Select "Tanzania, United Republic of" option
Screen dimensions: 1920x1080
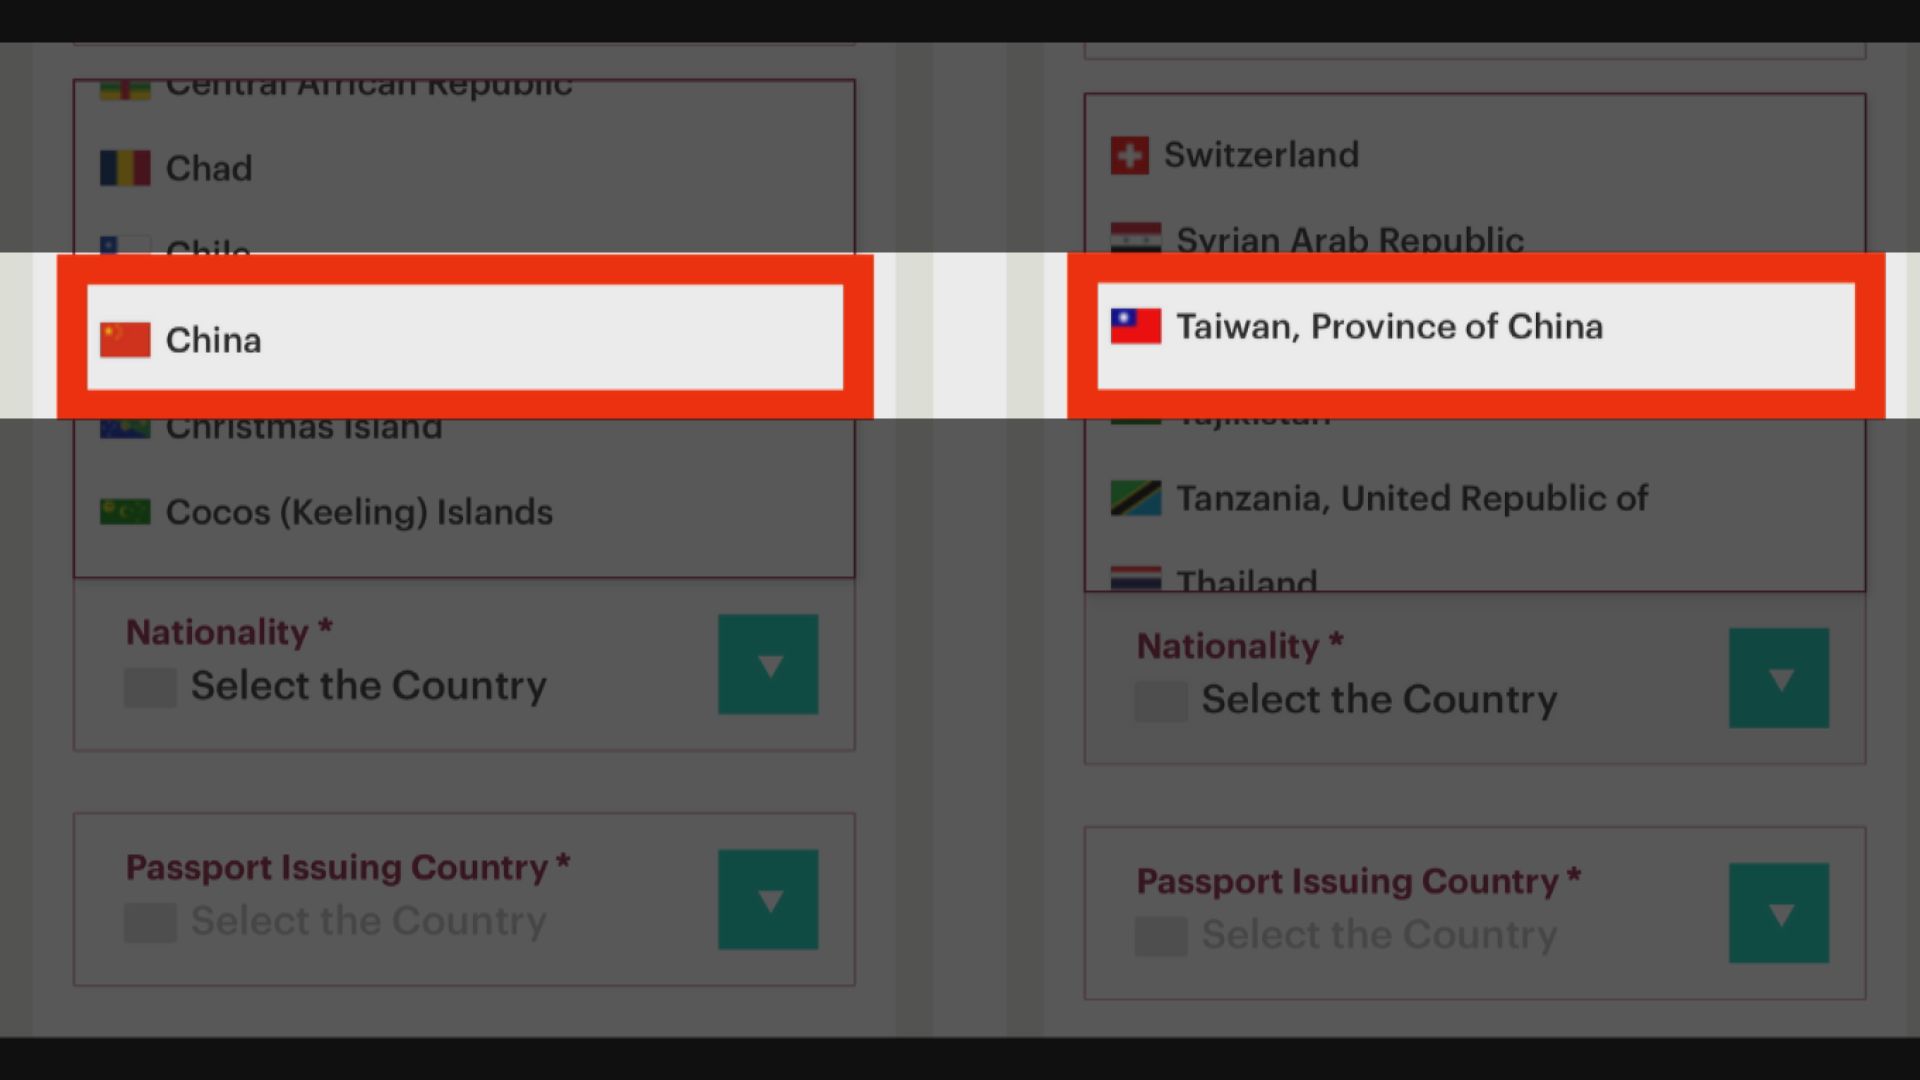(x=1411, y=498)
